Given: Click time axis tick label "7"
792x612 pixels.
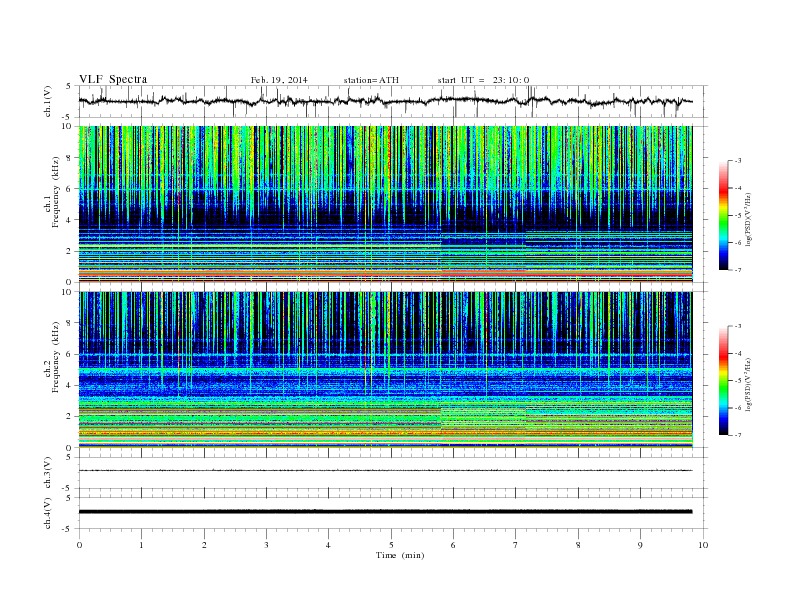Looking at the screenshot, I should click(516, 545).
